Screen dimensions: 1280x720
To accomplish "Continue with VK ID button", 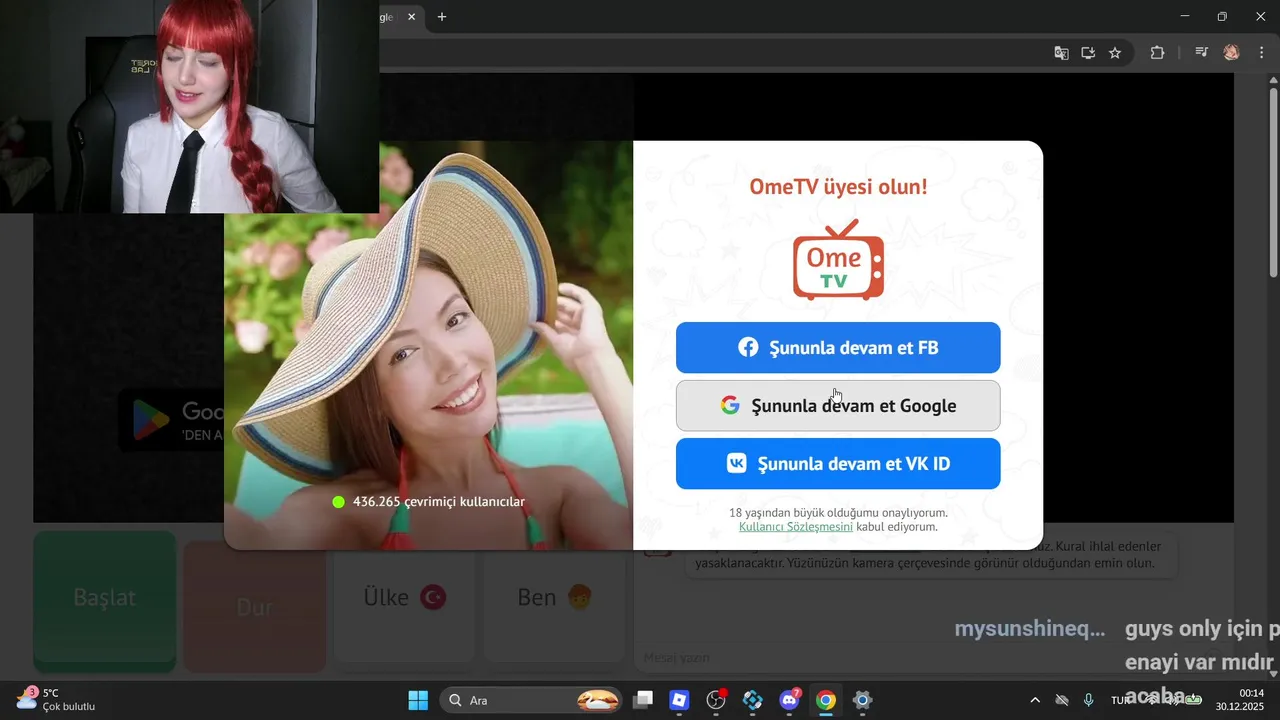I will [838, 464].
